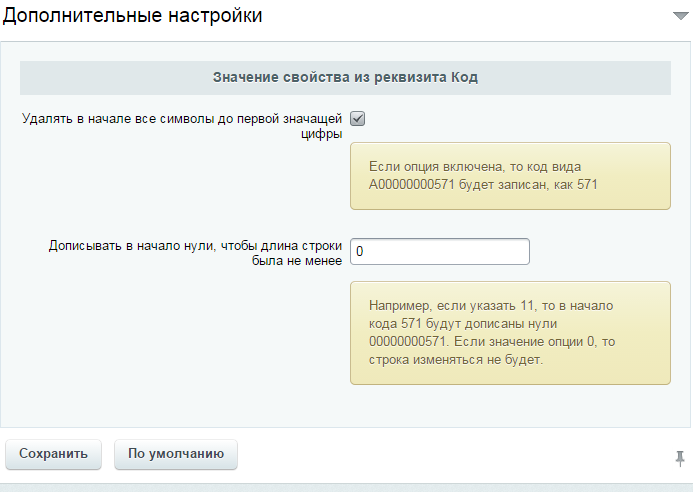Click the pin icon in bottom bar
The height and width of the screenshot is (492, 693).
[x=680, y=457]
